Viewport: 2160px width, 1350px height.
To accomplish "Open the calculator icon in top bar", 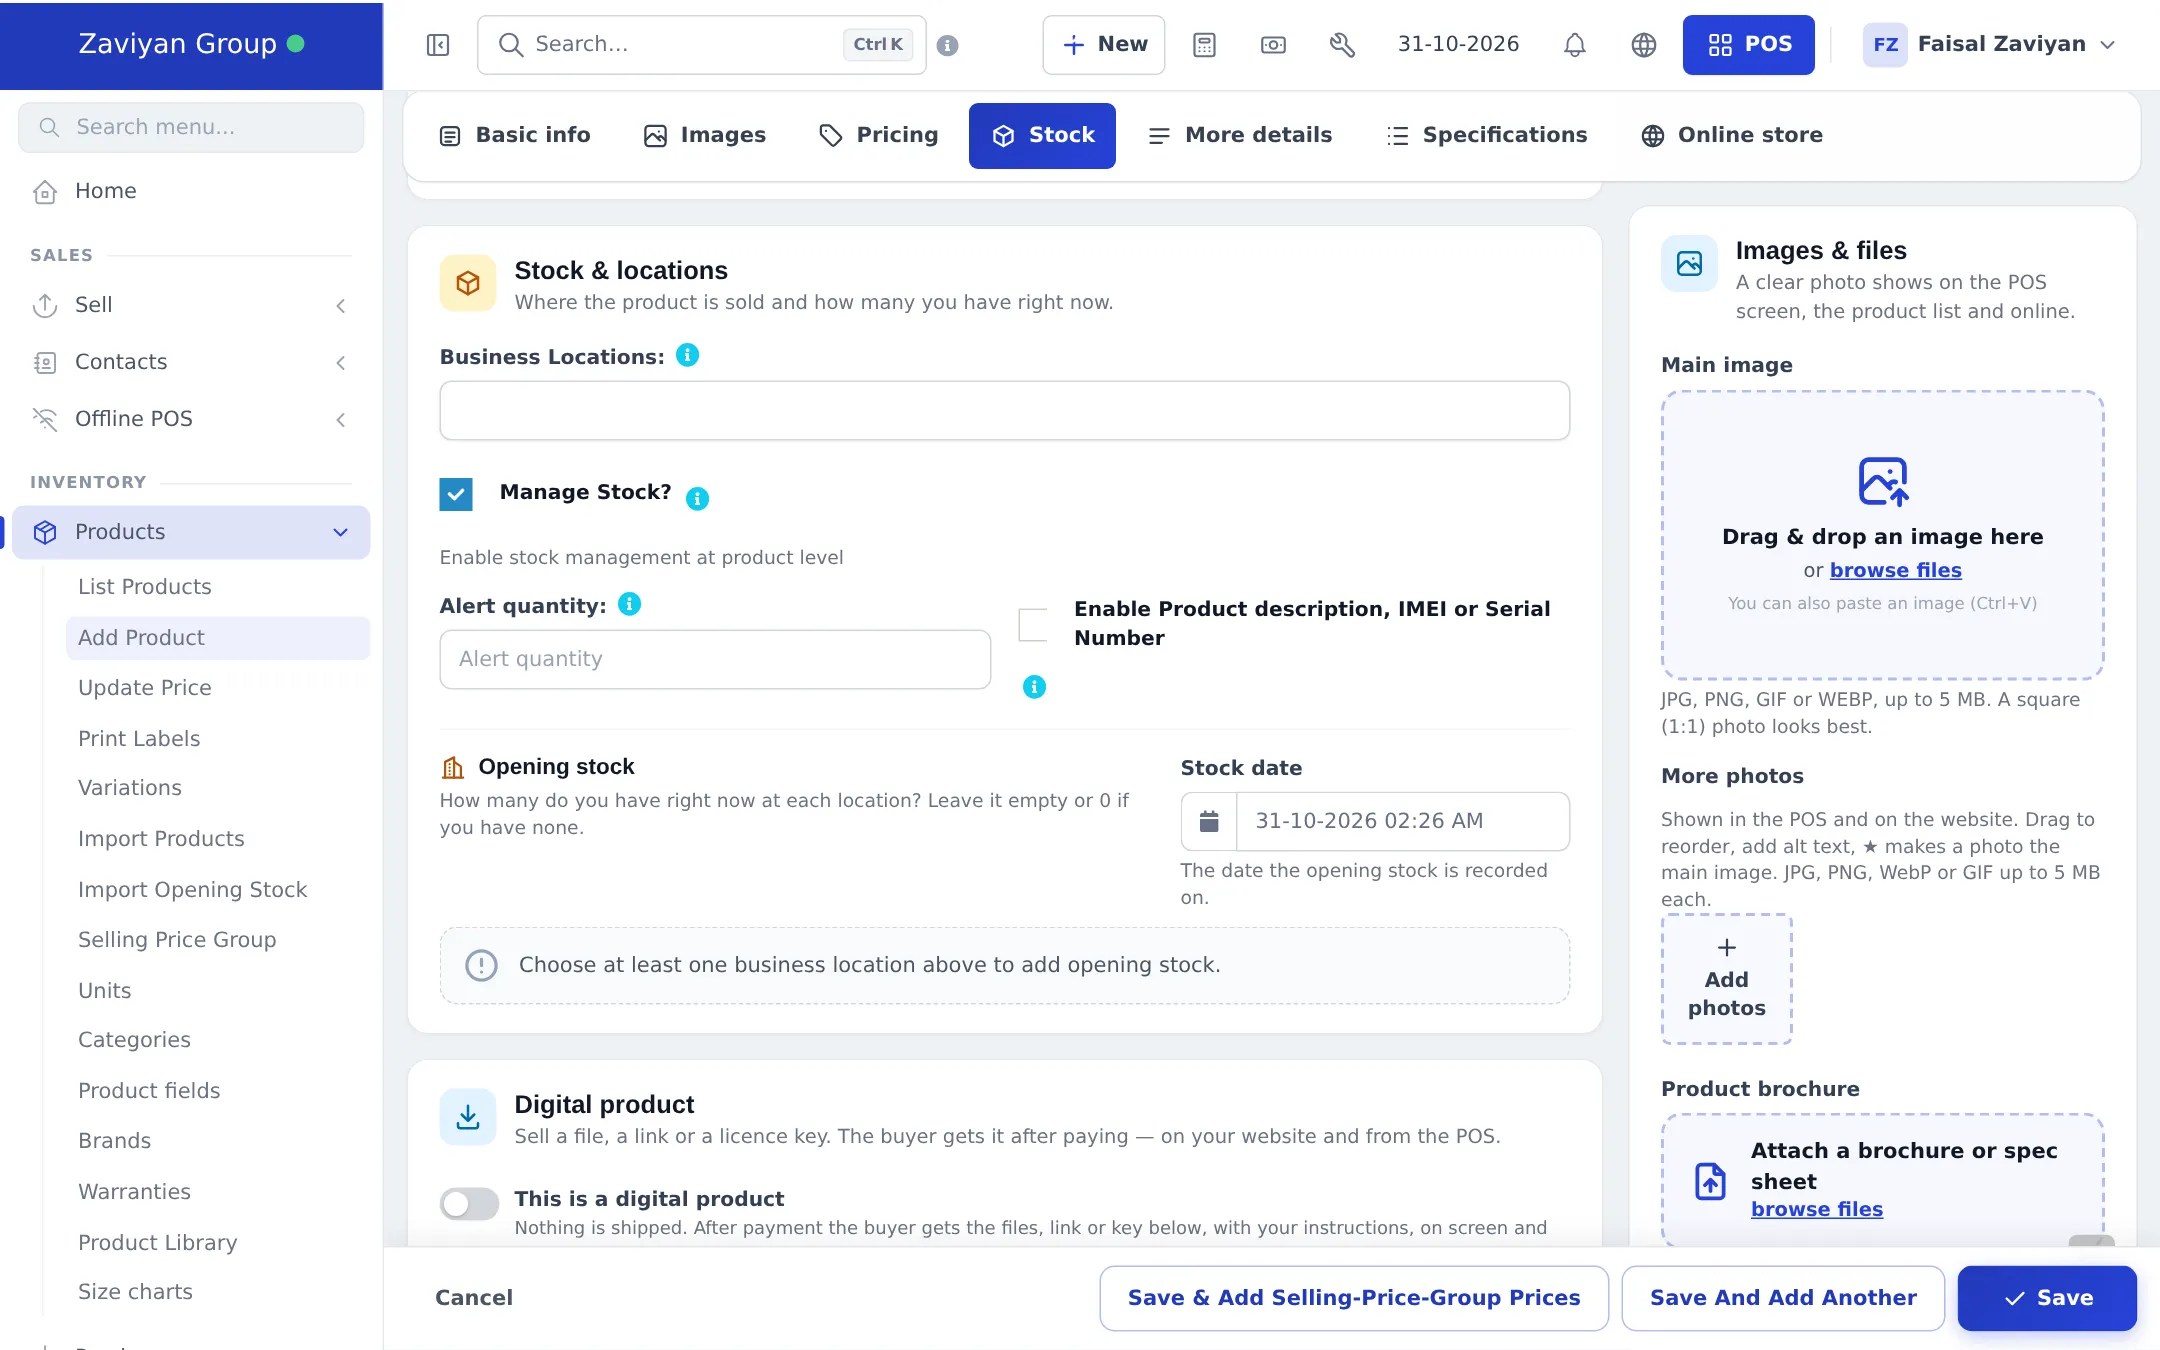I will (1204, 45).
